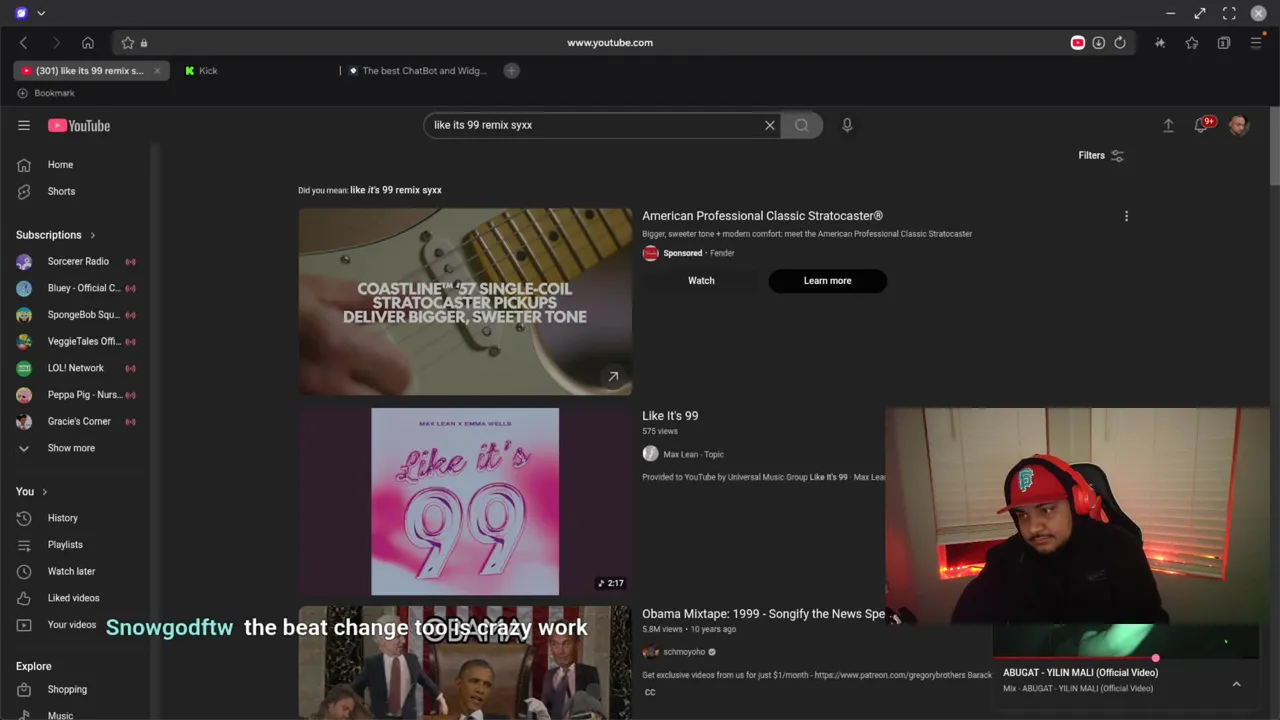
Task: Open the browser sidebar panel icon
Action: pos(1224,43)
